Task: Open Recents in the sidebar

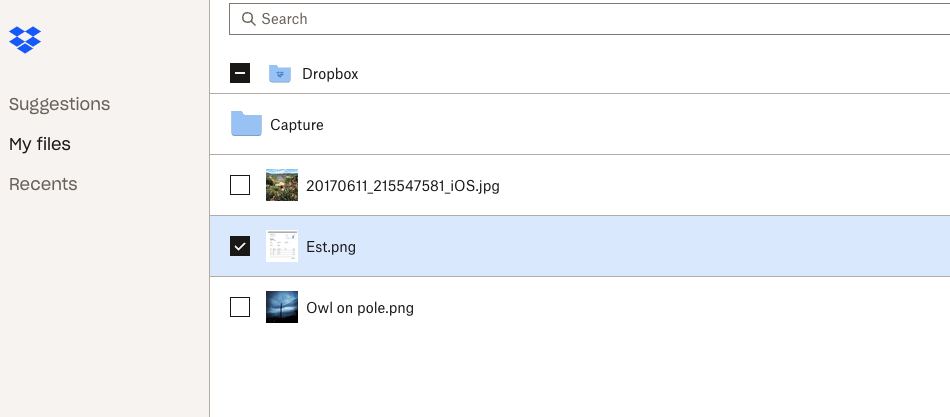Action: (x=43, y=184)
